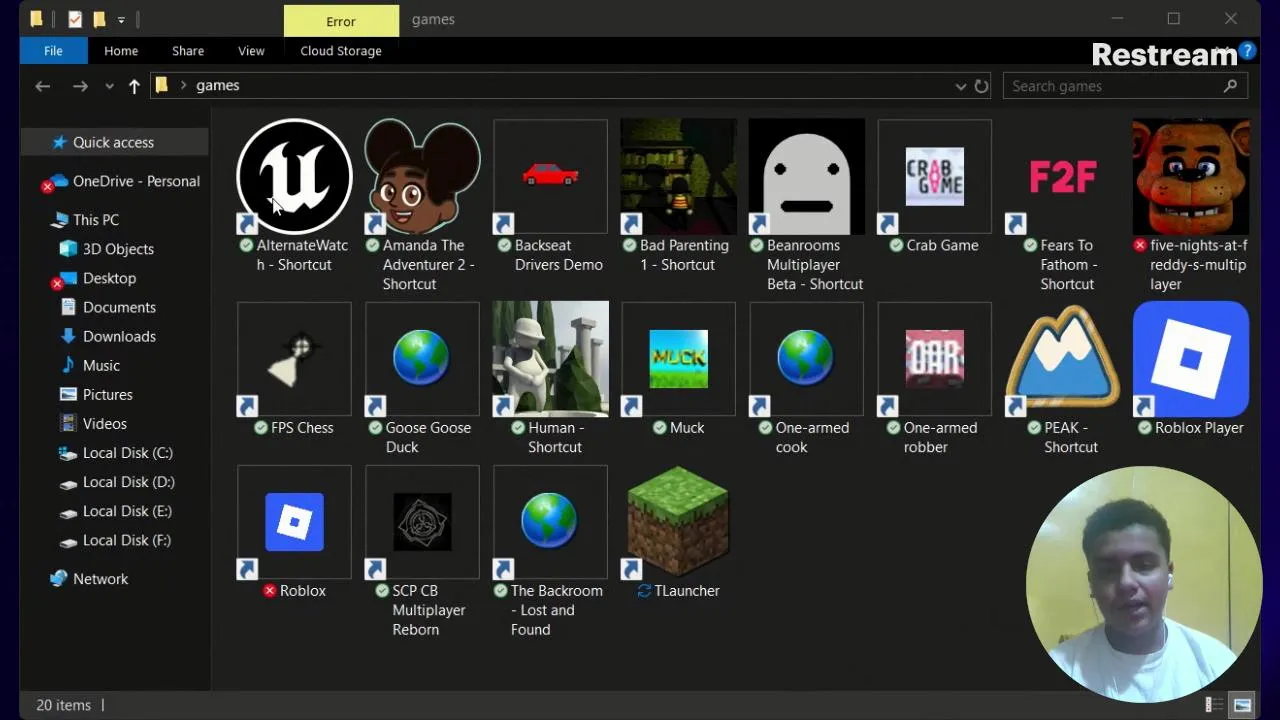1280x720 pixels.
Task: Switch to details view in status bar
Action: [x=1214, y=705]
